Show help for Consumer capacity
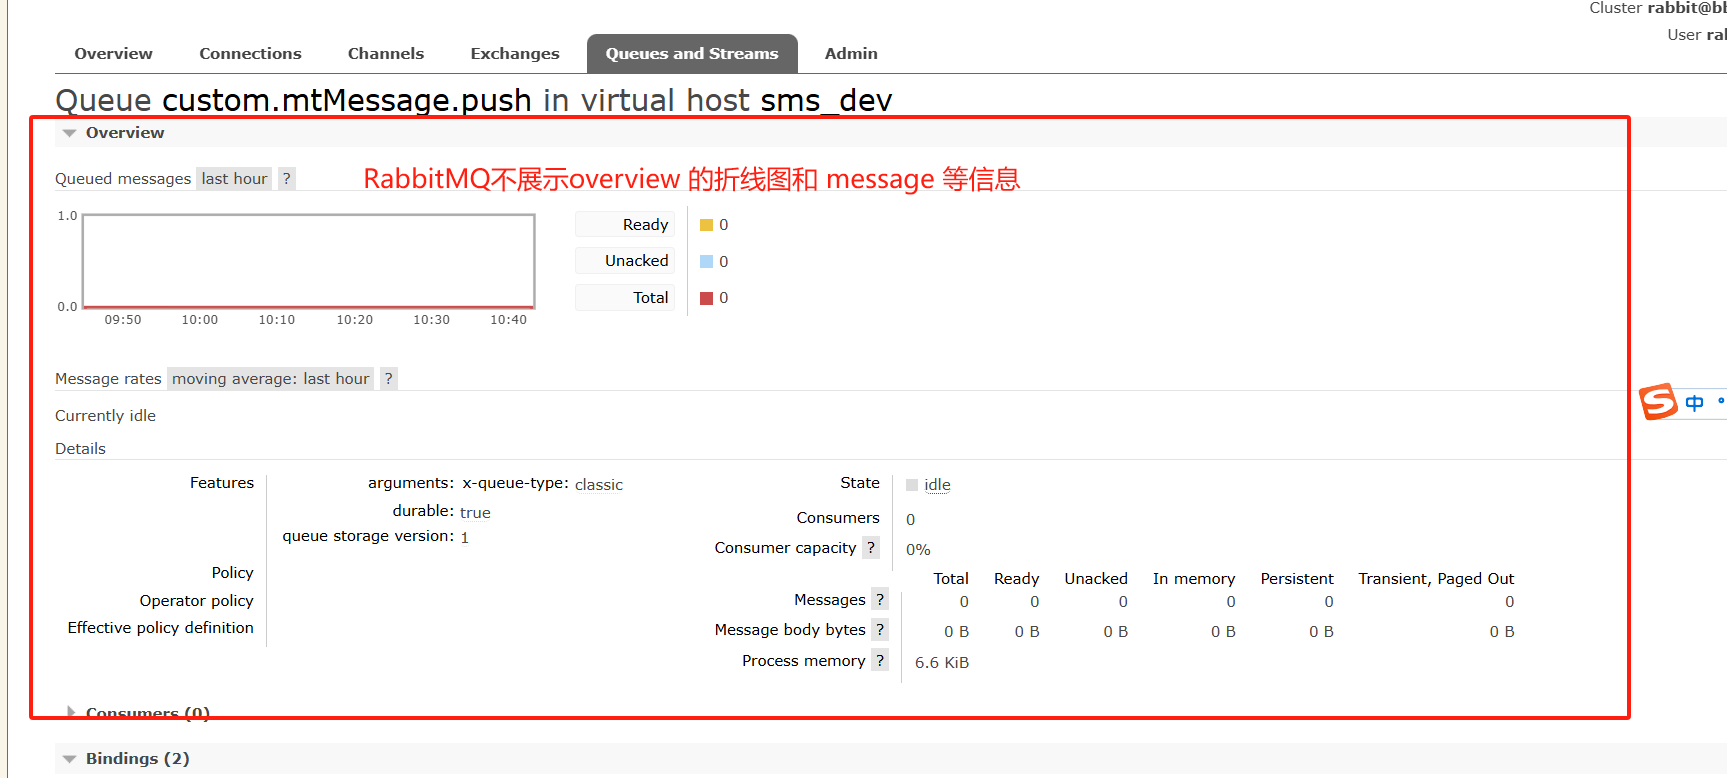 (871, 548)
